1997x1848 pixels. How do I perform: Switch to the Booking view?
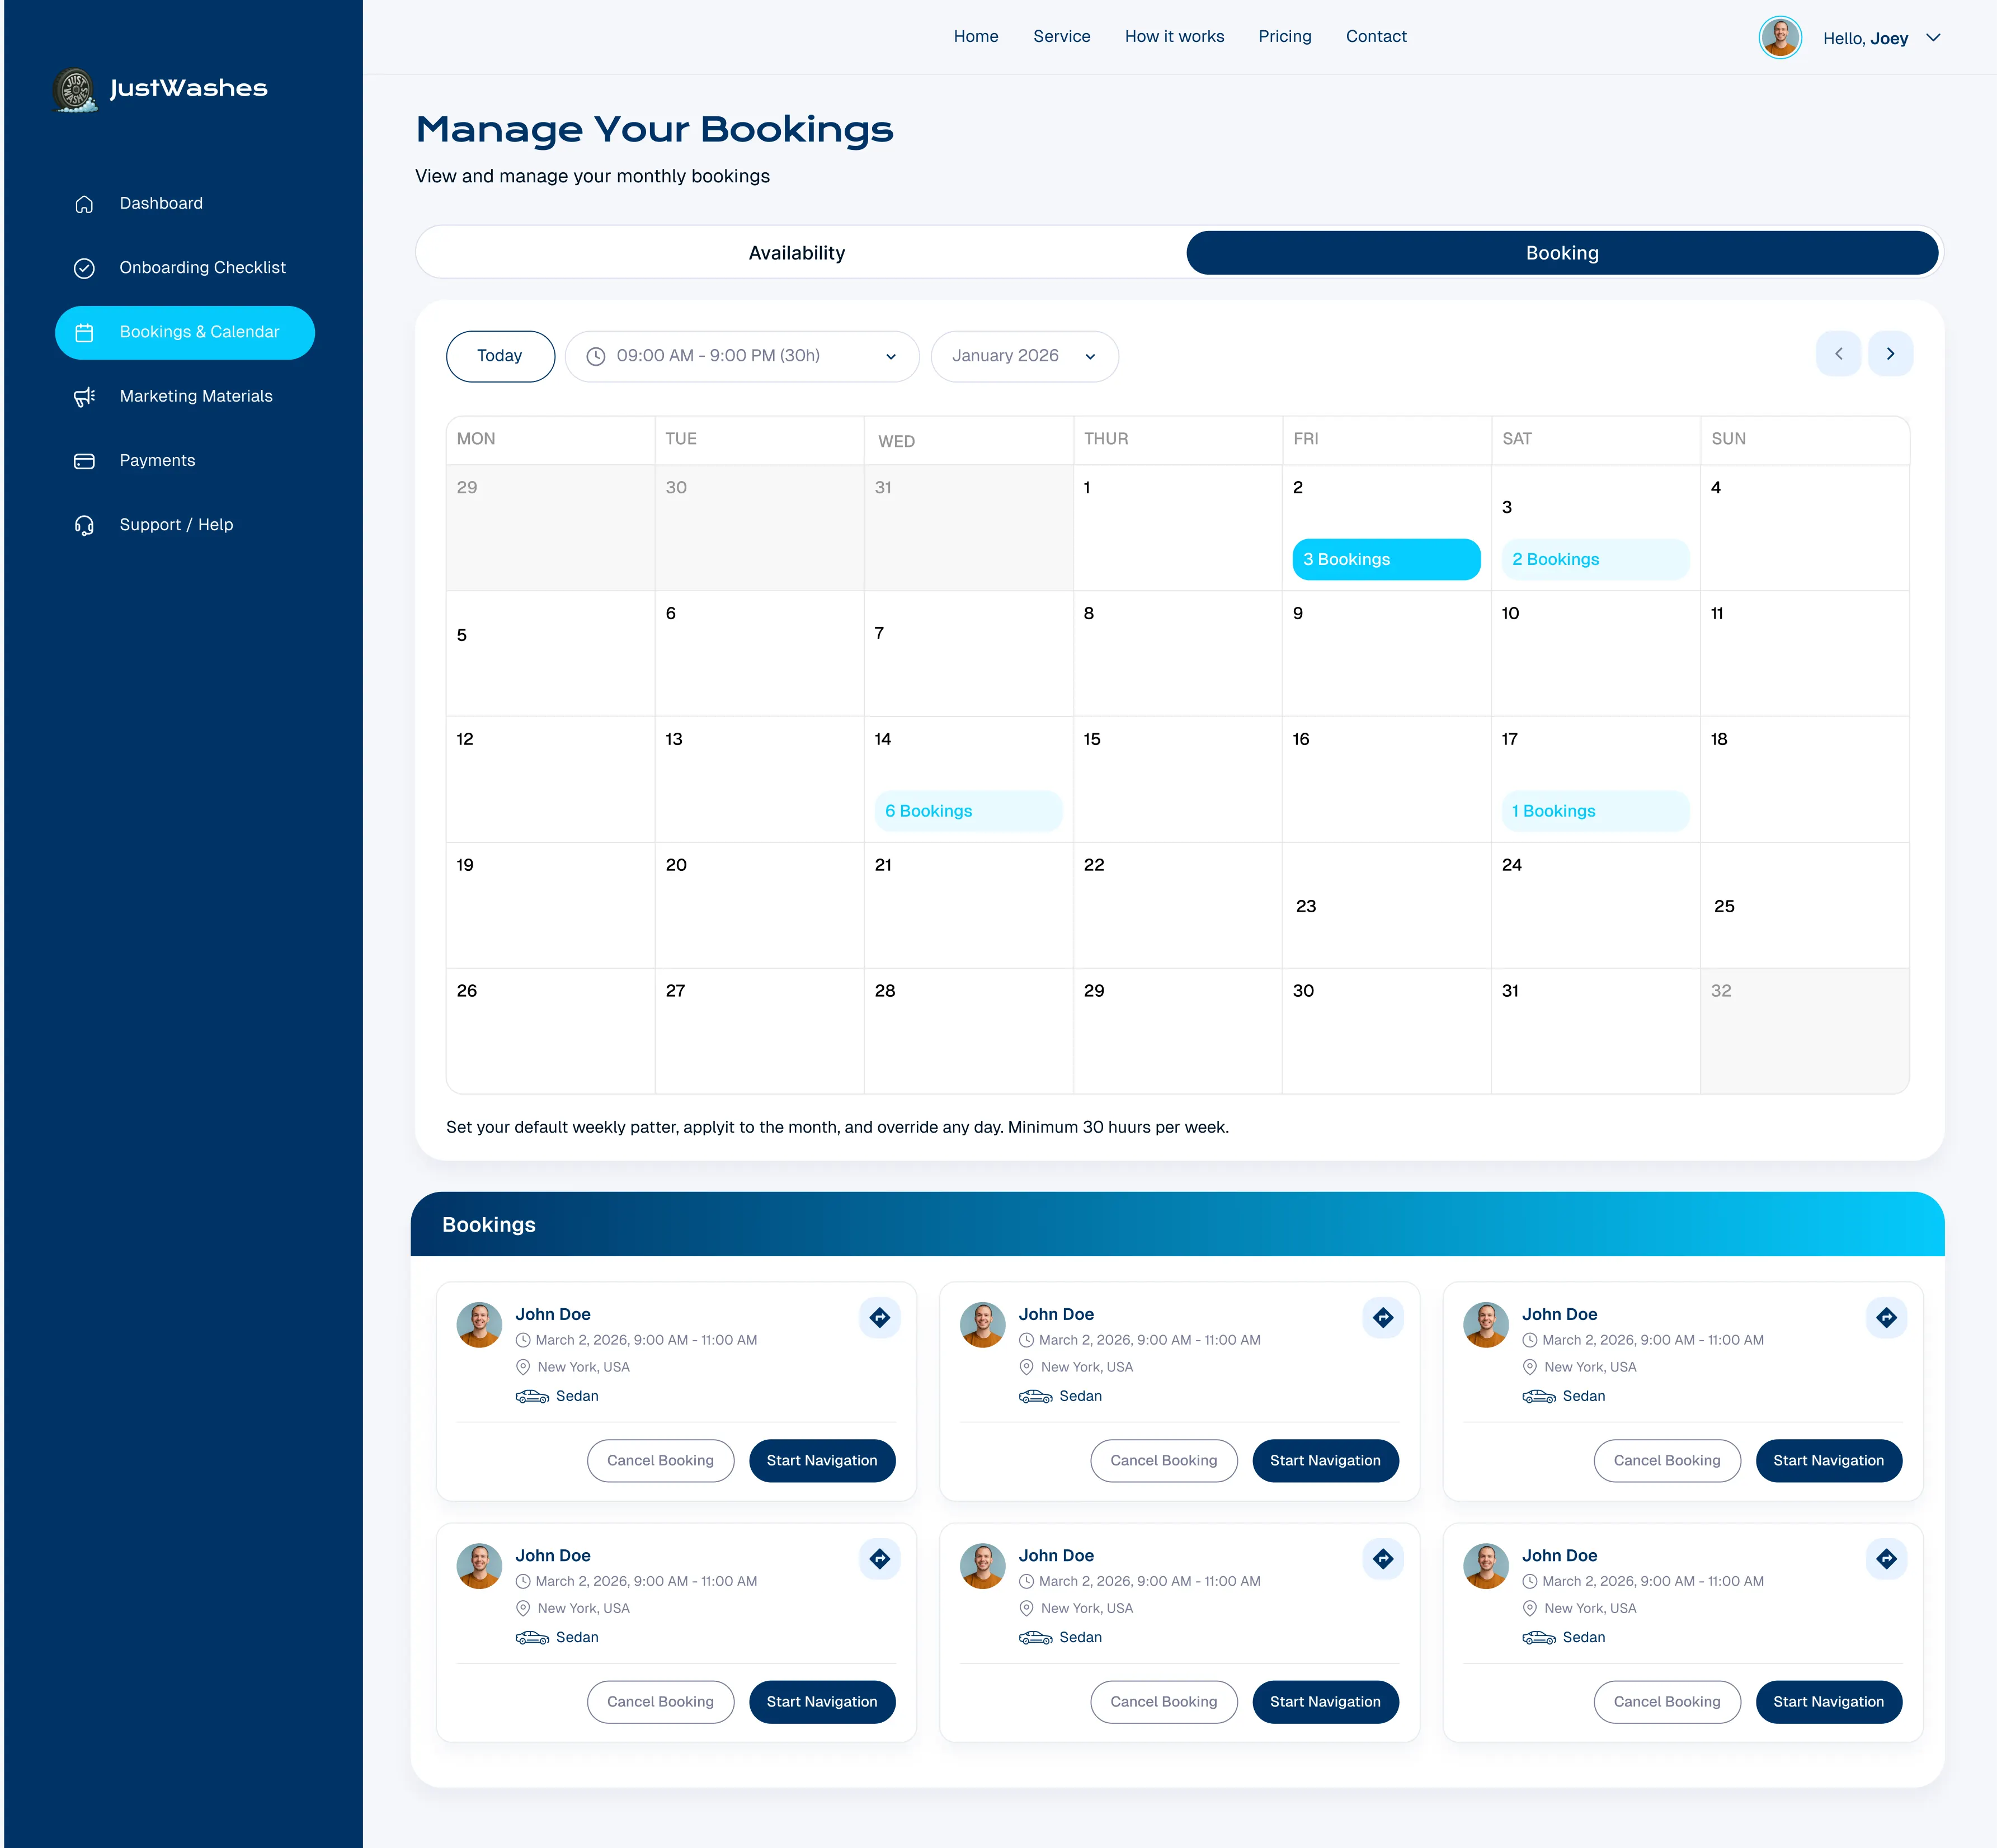1561,253
